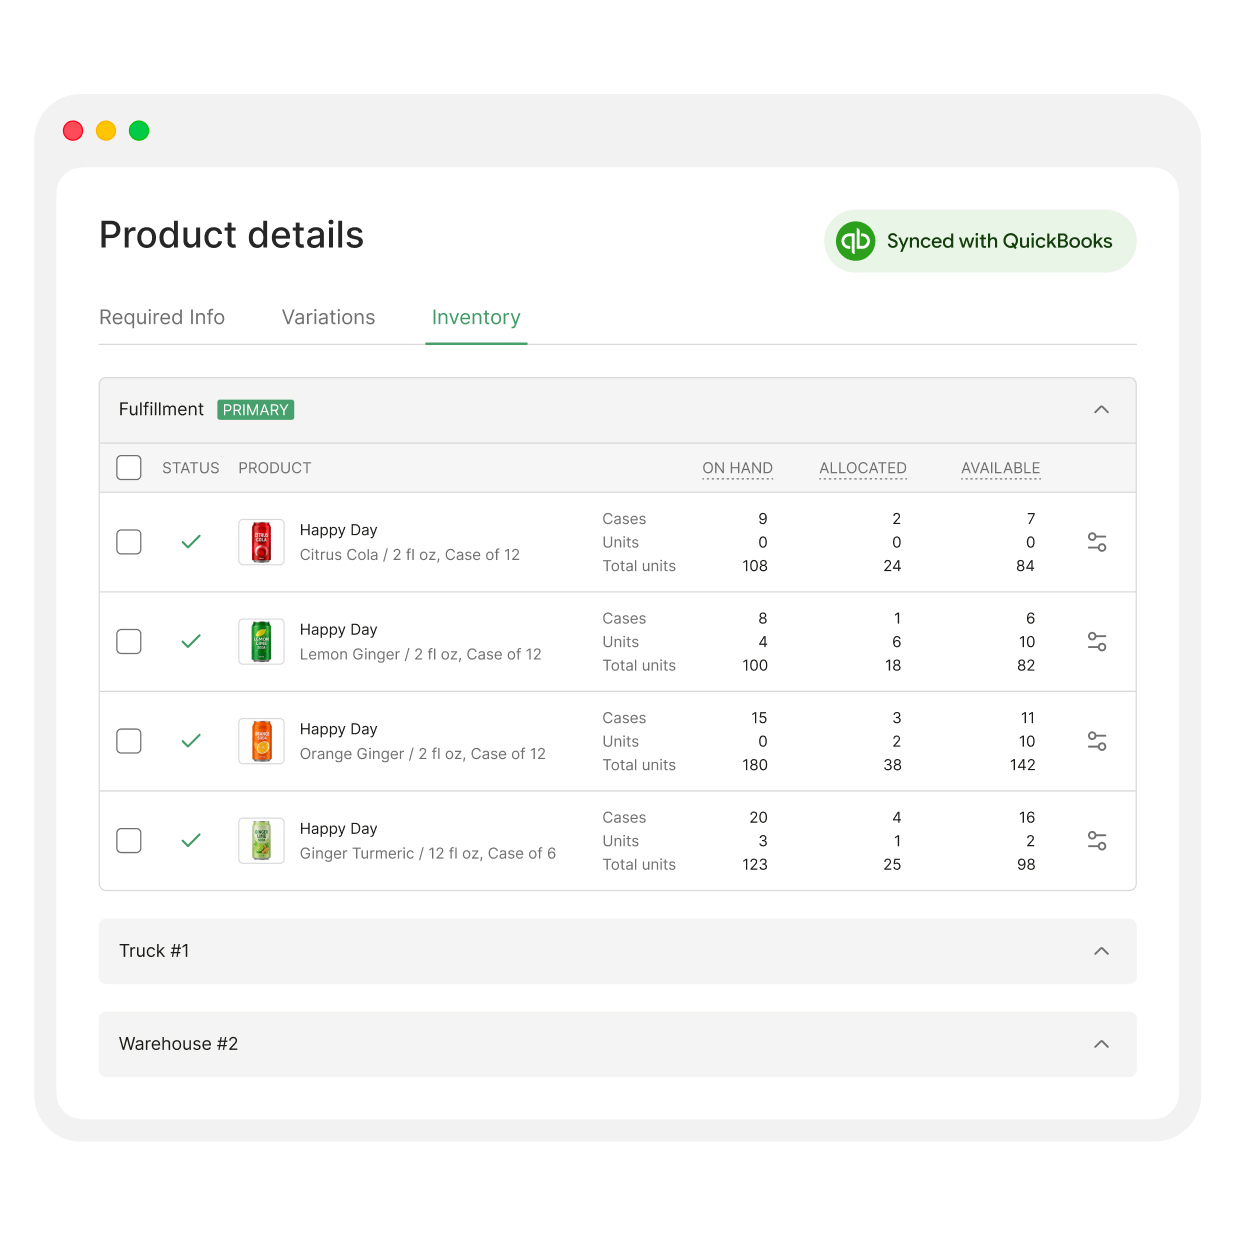Click the Warehouse #2 section title
The image size is (1235, 1236).
point(178,1044)
